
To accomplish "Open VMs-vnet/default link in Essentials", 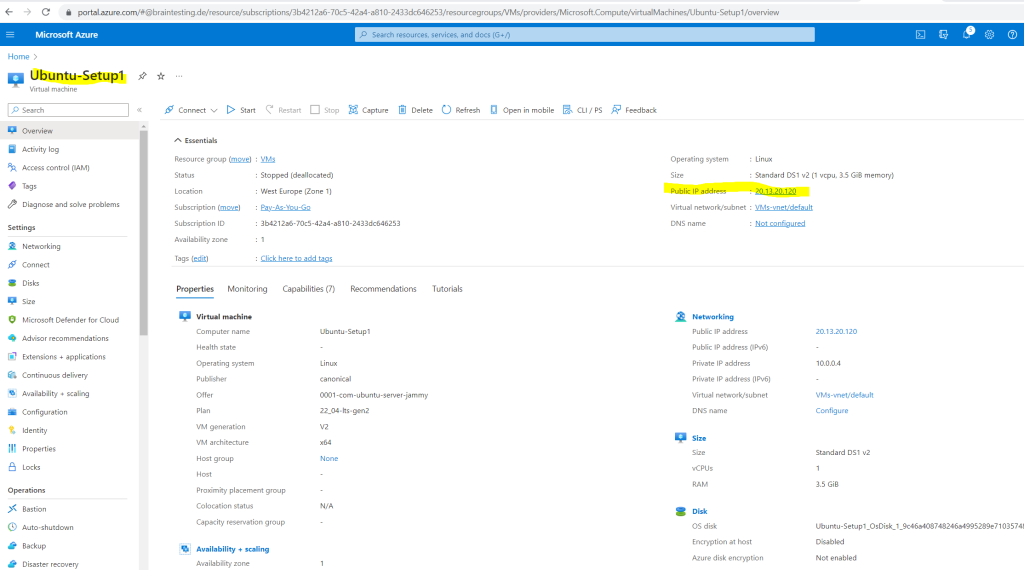I will [784, 207].
